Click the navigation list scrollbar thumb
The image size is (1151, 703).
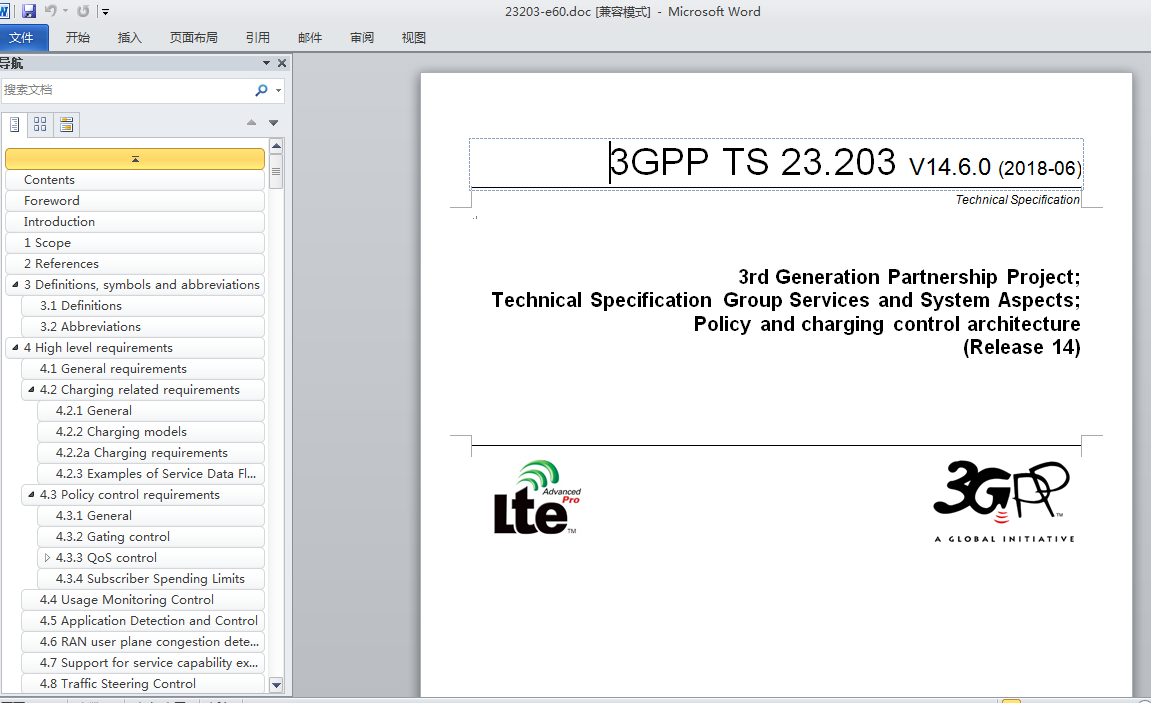pyautogui.click(x=276, y=172)
